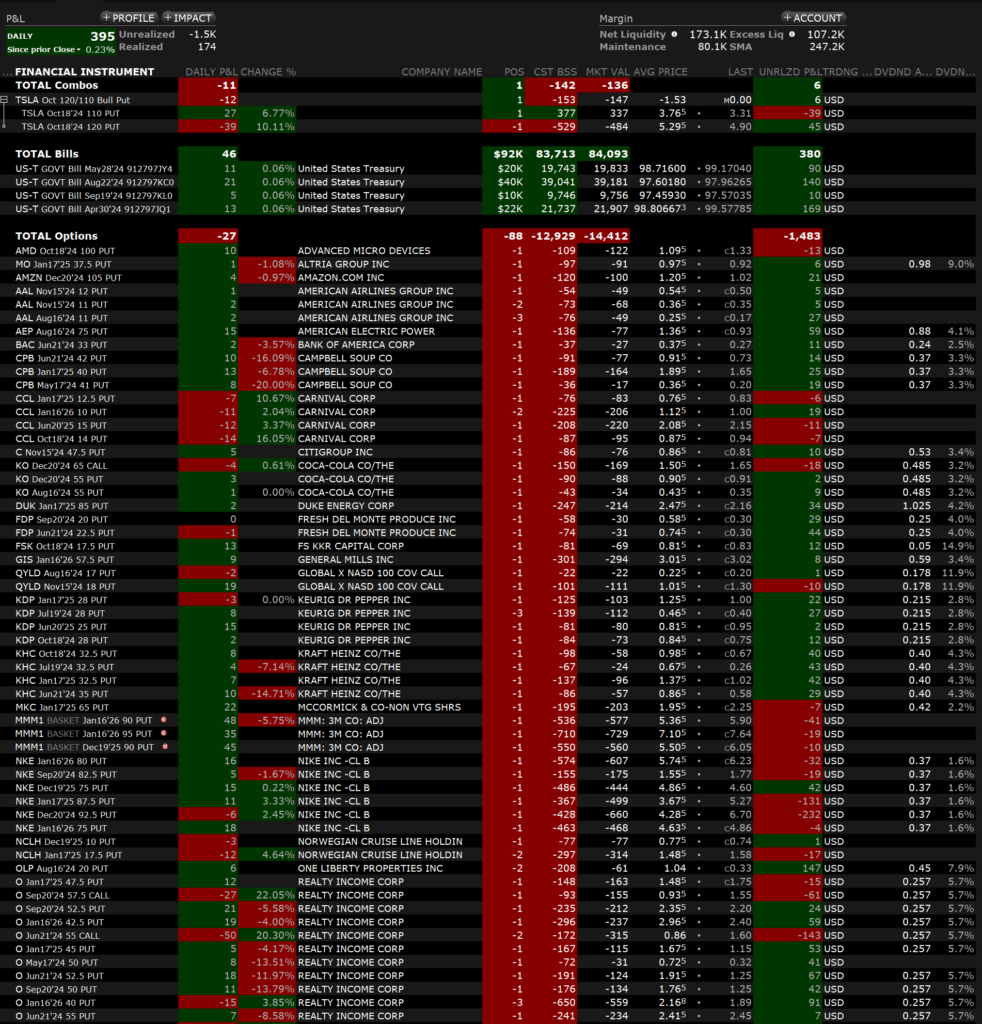The image size is (982, 1024).
Task: Click the green Daily P&L value box
Action: point(59,42)
